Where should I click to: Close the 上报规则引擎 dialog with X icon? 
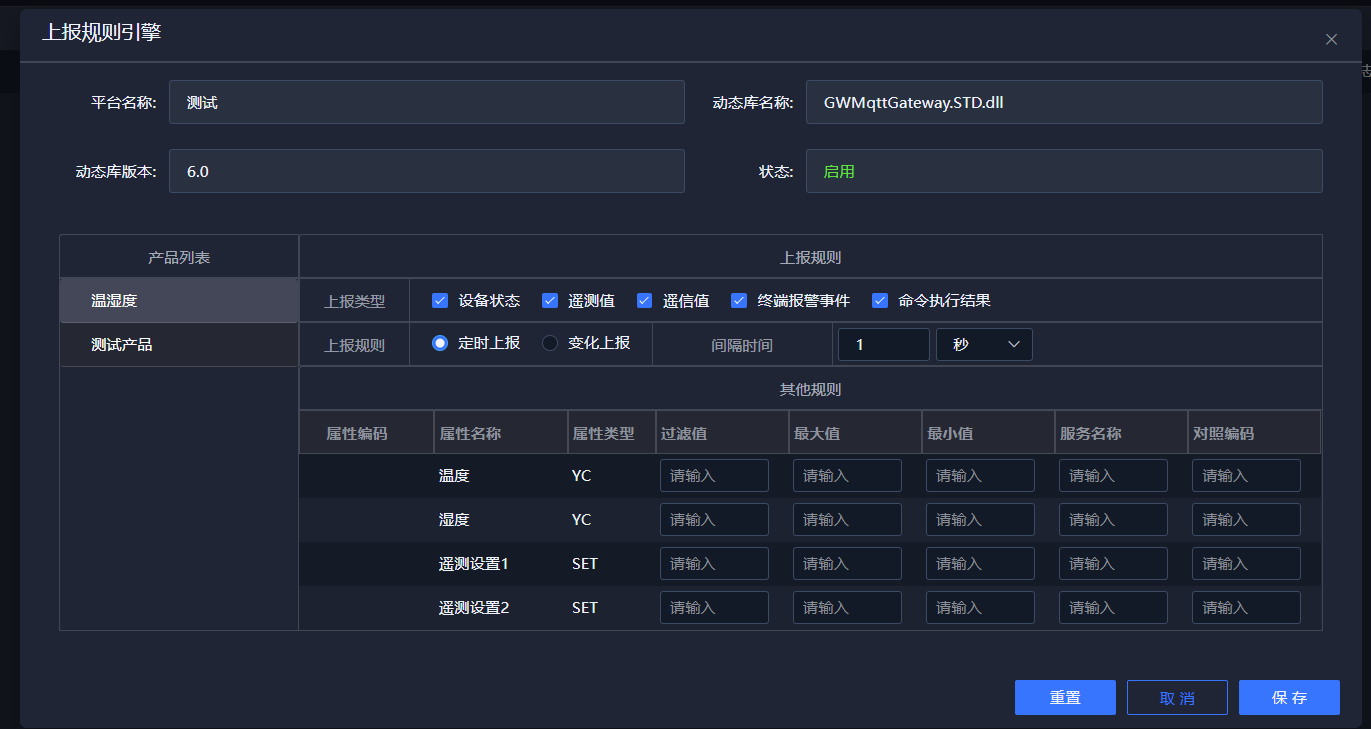(1331, 39)
